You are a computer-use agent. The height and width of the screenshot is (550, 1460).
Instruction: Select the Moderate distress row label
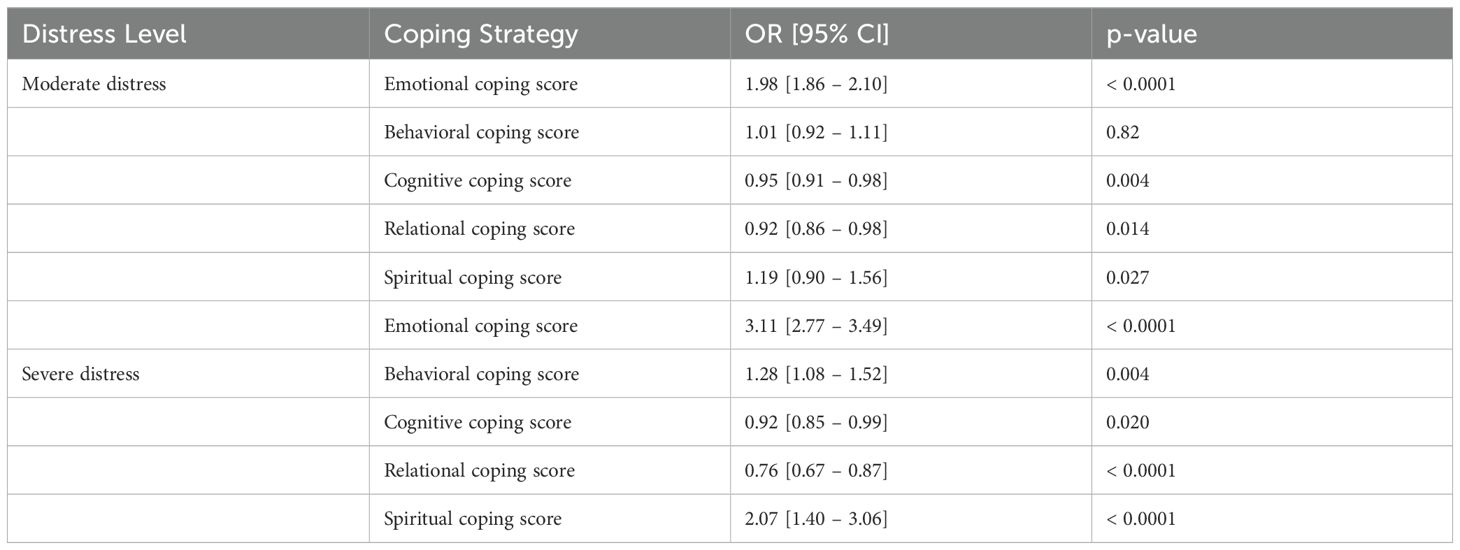pos(94,84)
